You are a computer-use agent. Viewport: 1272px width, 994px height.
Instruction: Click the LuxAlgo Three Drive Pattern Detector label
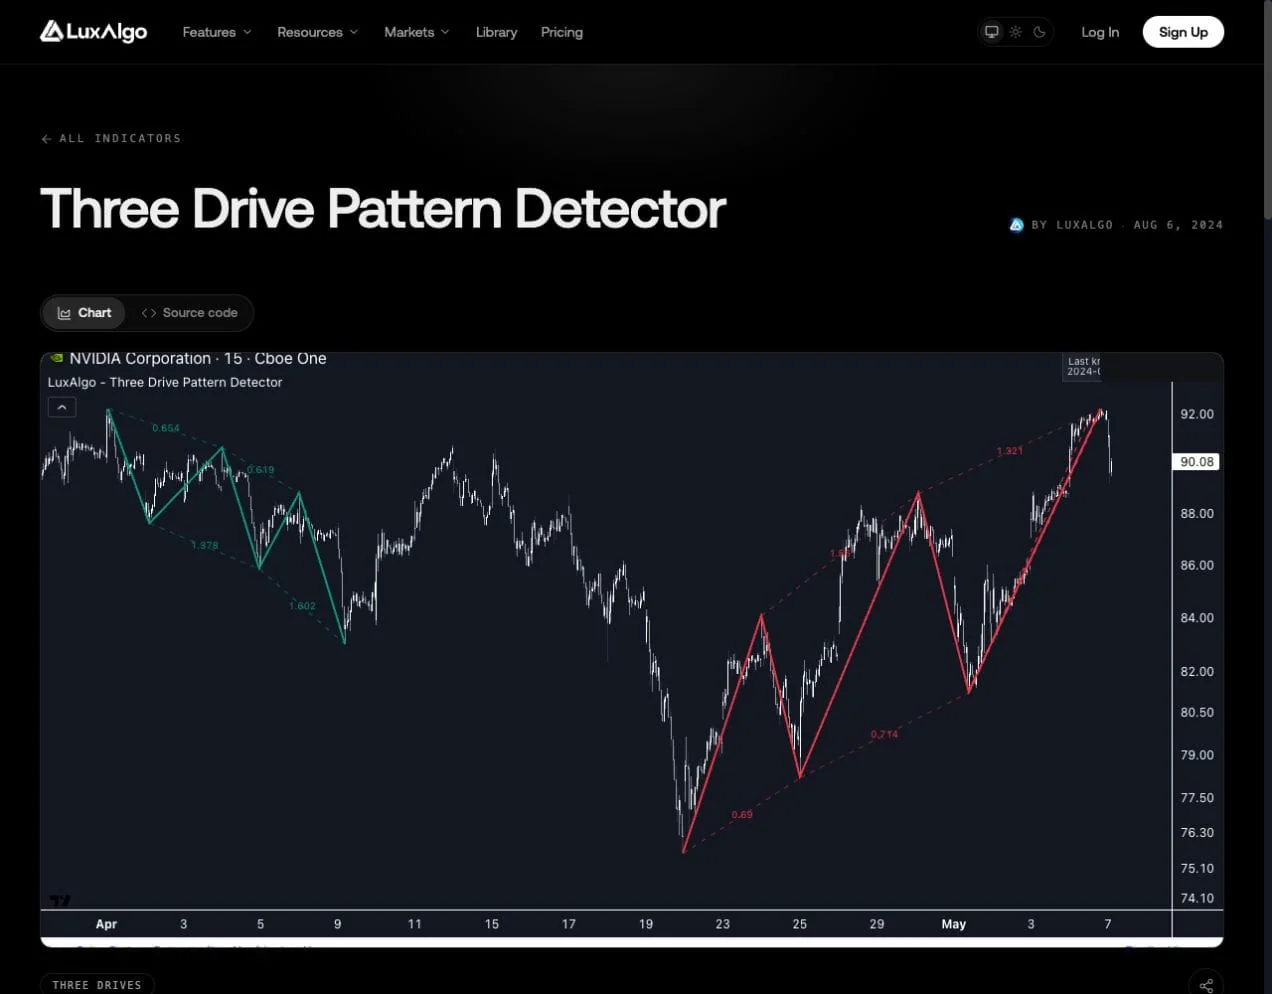pyautogui.click(x=165, y=382)
